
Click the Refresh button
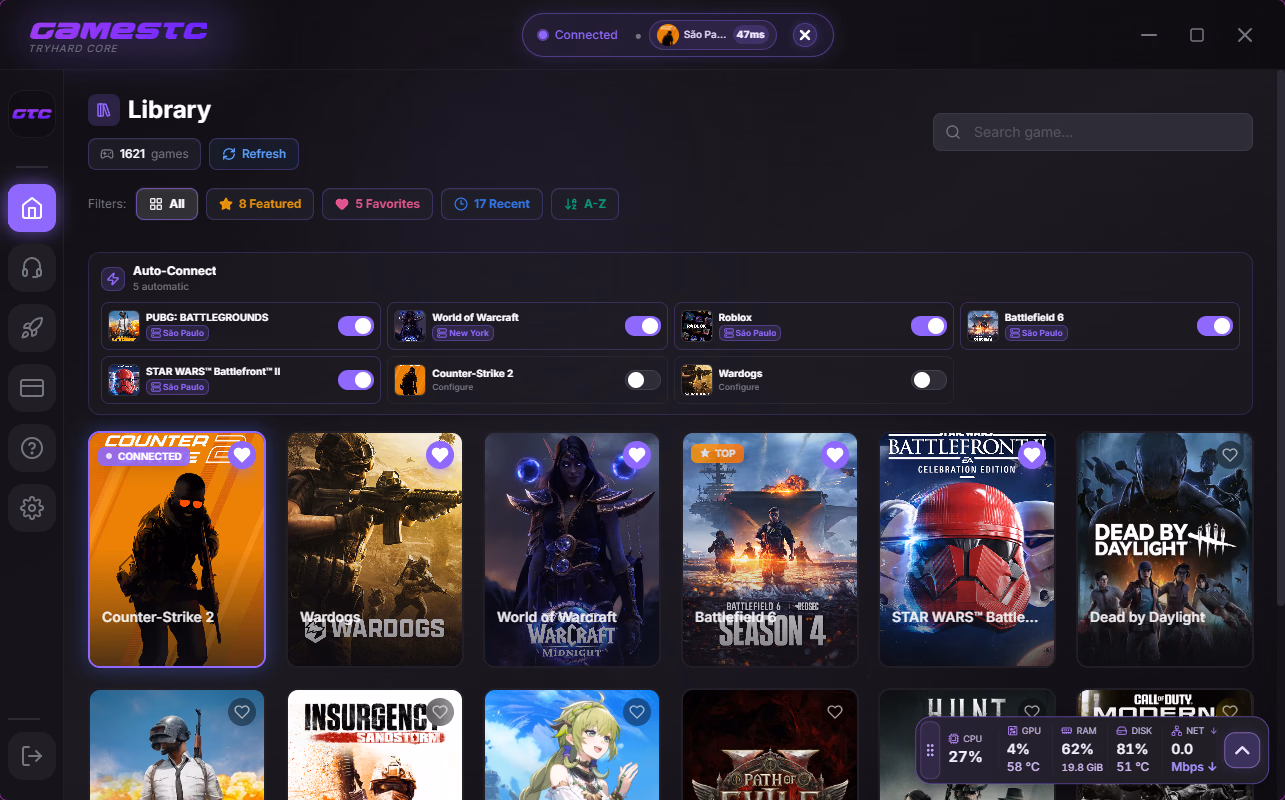point(254,154)
